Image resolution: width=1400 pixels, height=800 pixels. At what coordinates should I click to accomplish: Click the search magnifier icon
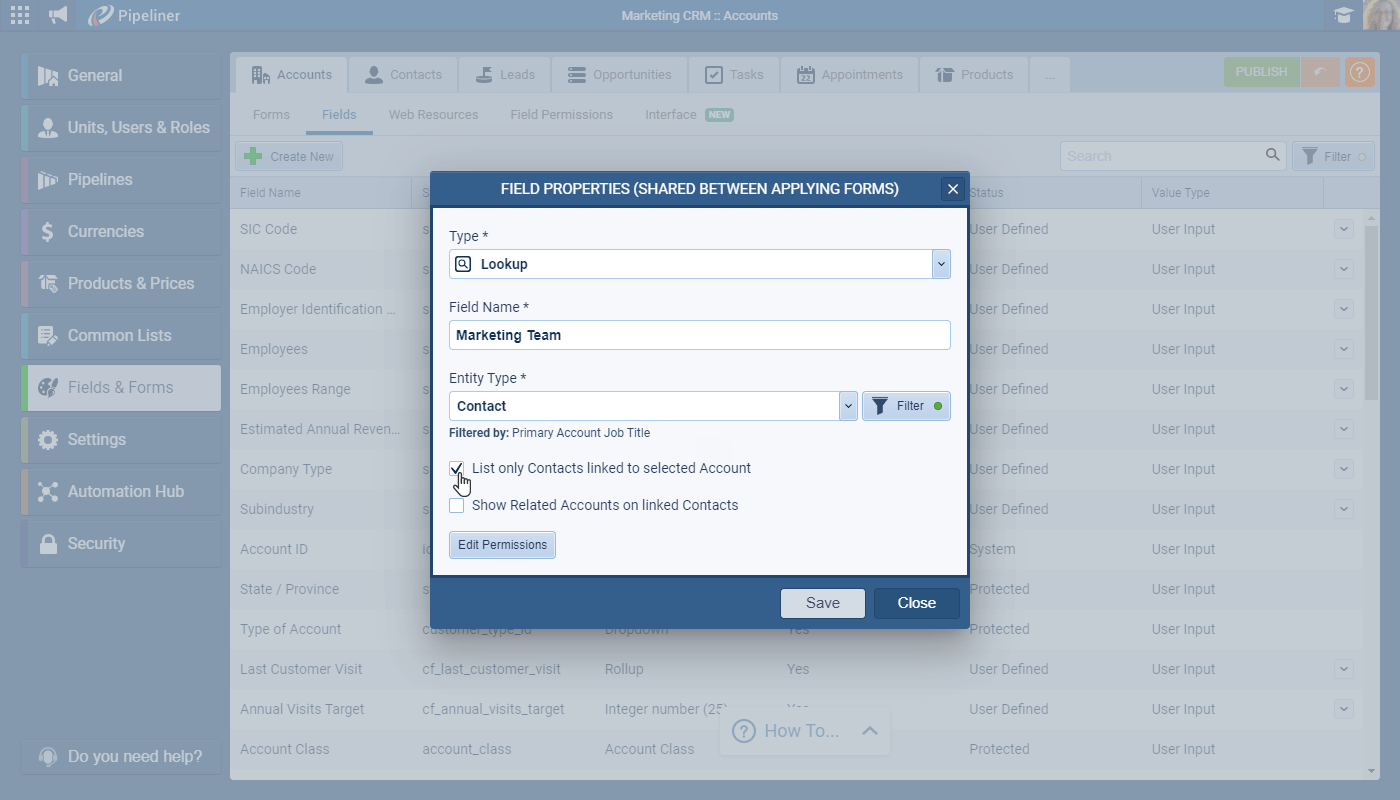tap(1272, 155)
